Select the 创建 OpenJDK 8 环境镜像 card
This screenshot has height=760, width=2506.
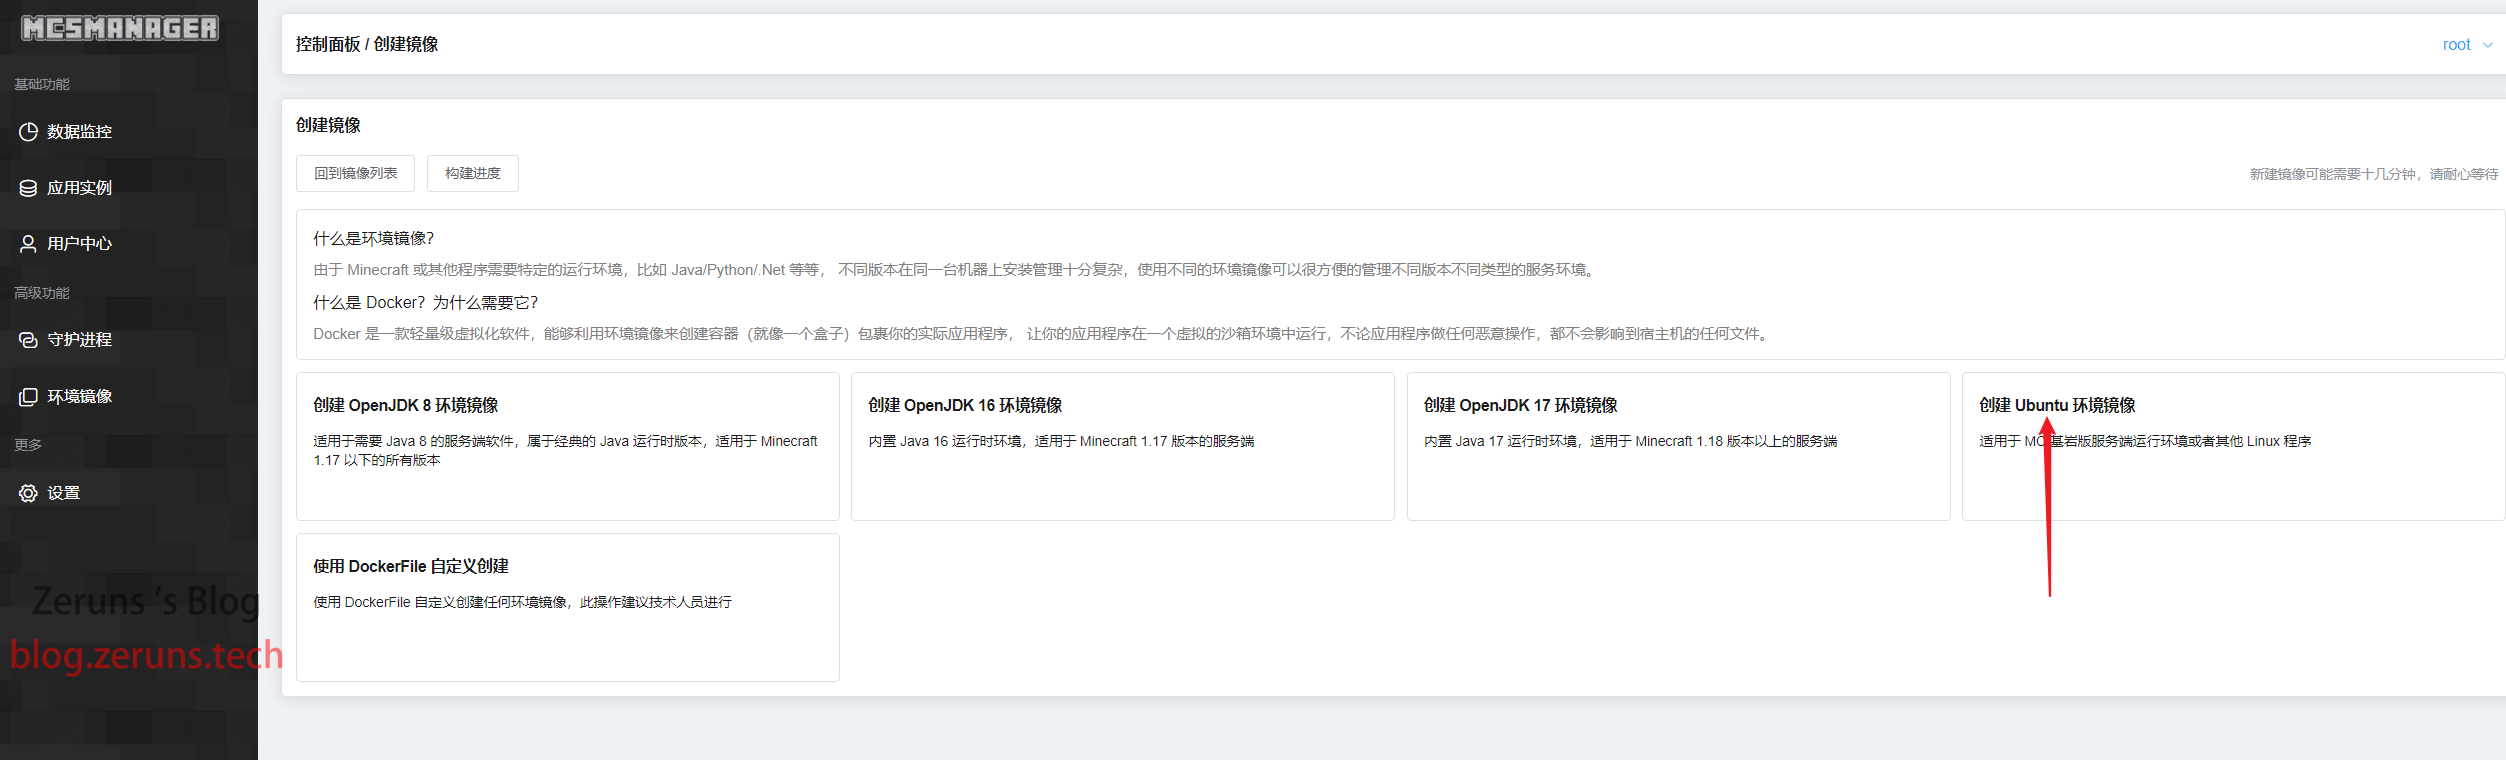click(x=568, y=446)
